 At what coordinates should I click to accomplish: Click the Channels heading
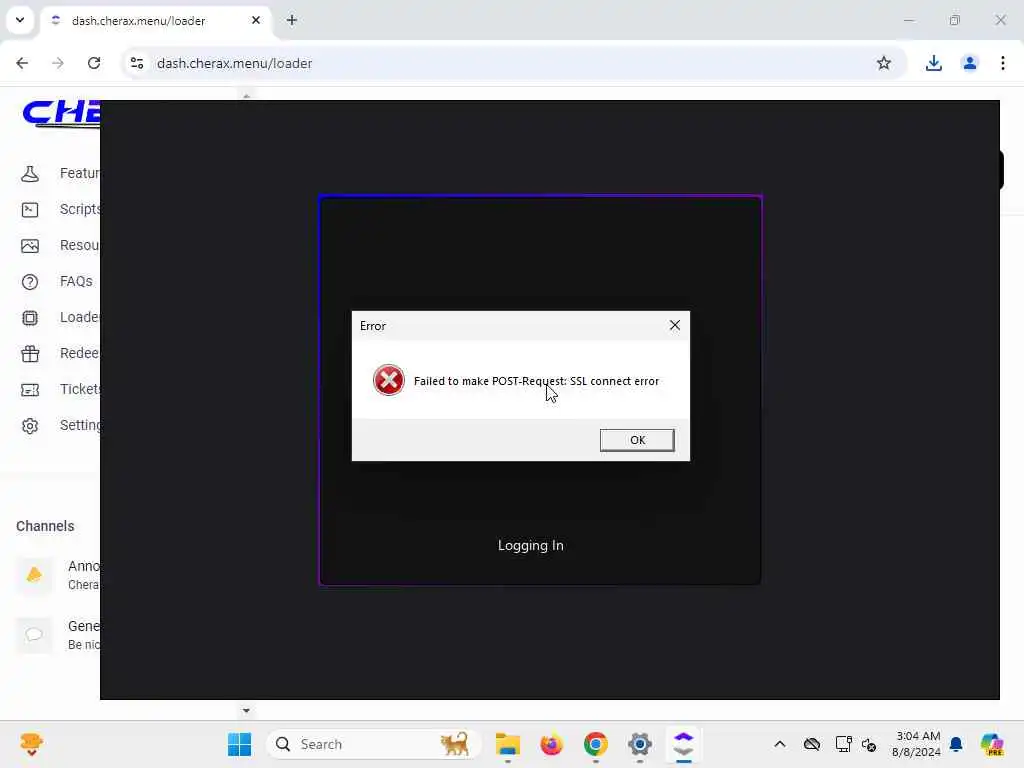(45, 526)
